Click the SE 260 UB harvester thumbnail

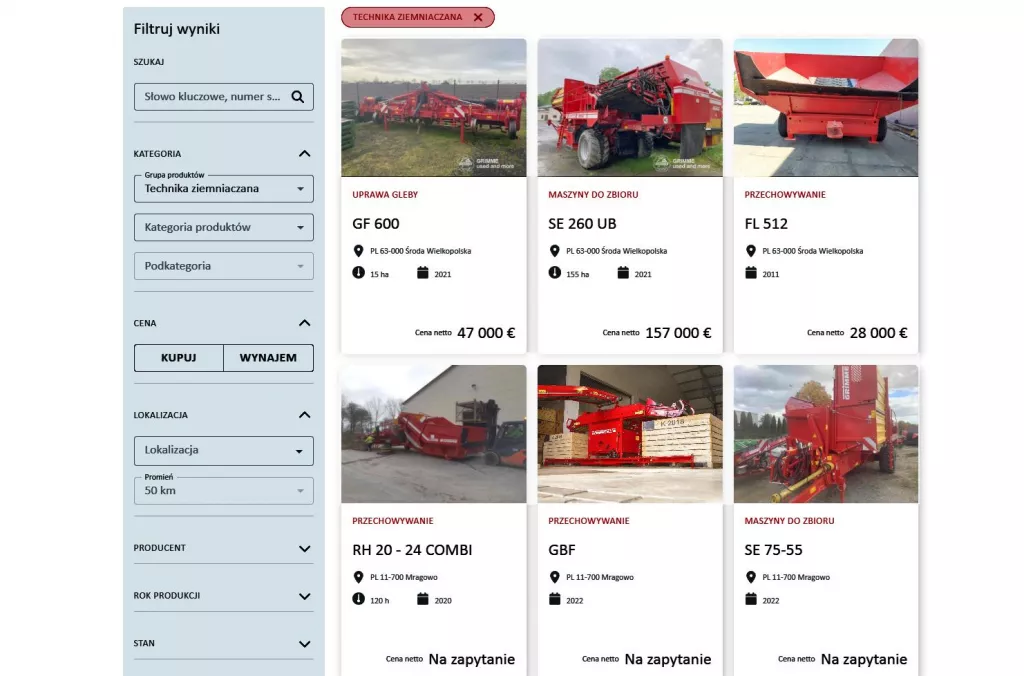pos(630,108)
